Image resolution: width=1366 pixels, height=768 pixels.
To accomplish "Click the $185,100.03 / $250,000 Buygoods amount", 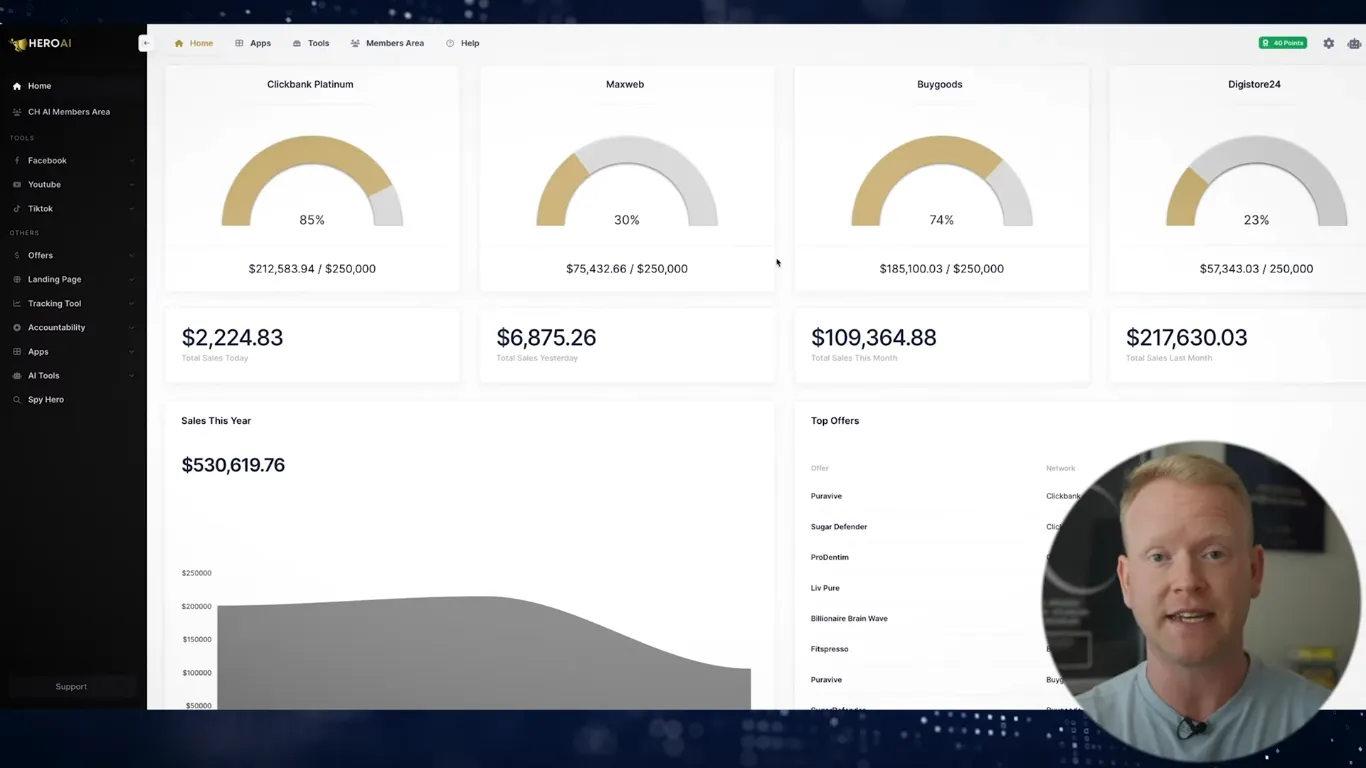I will tap(941, 269).
